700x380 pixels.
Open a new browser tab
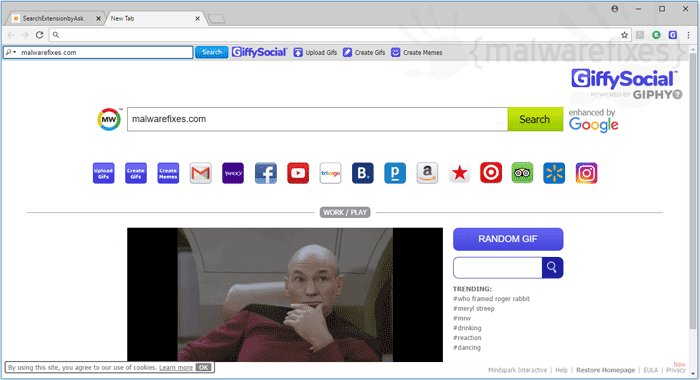[x=217, y=19]
